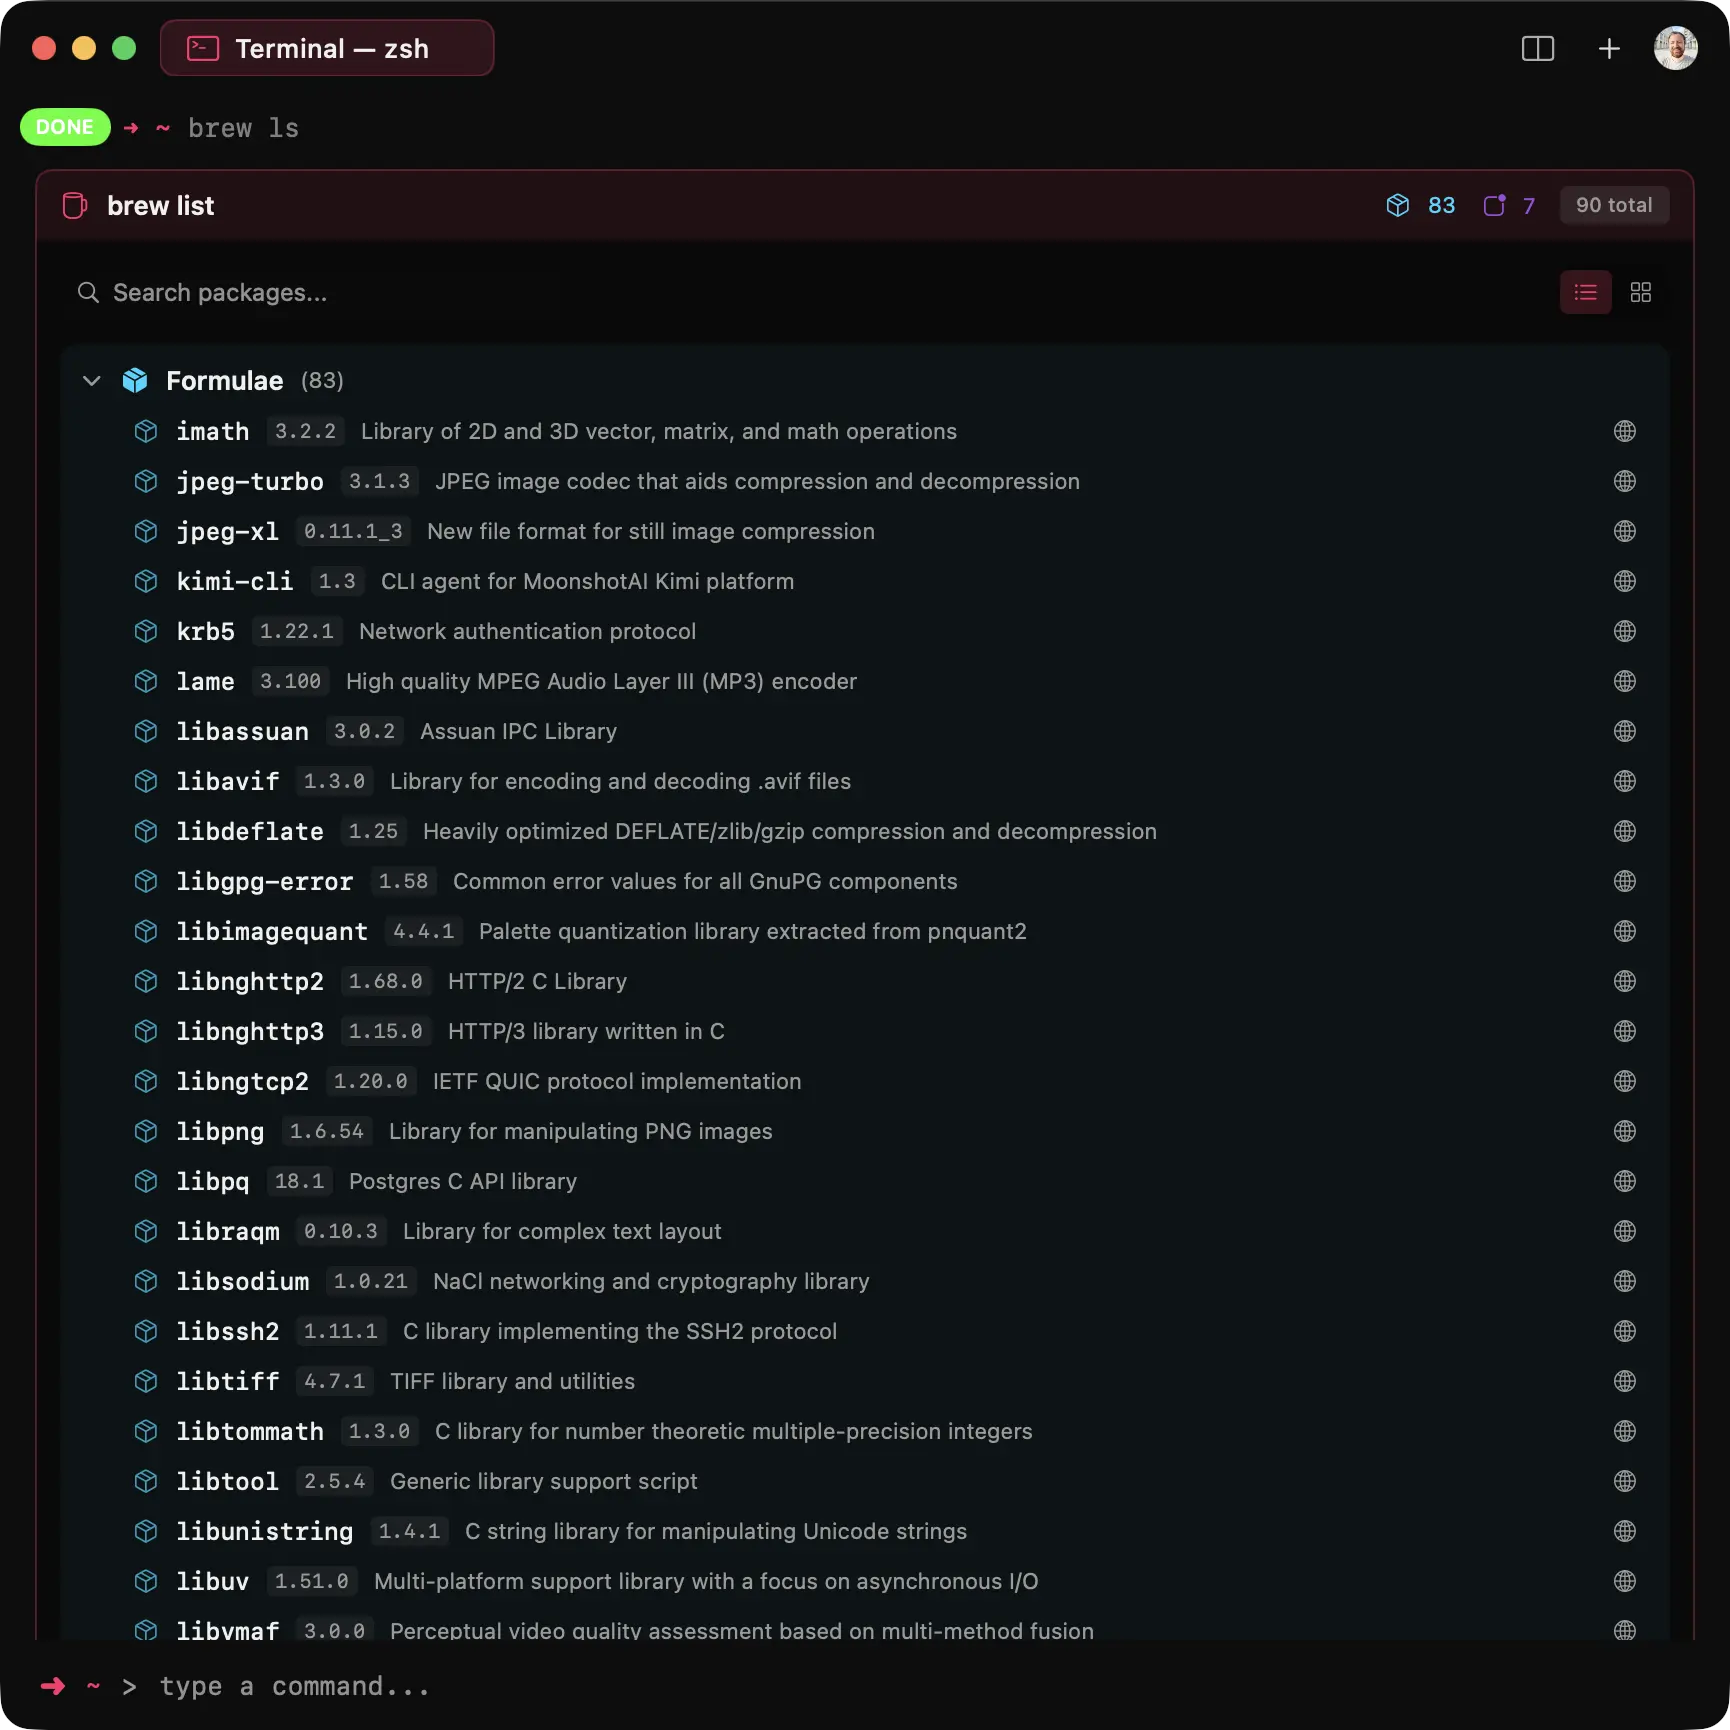This screenshot has width=1730, height=1730.
Task: Click the globe icon on the libpng row
Action: pos(1624,1131)
